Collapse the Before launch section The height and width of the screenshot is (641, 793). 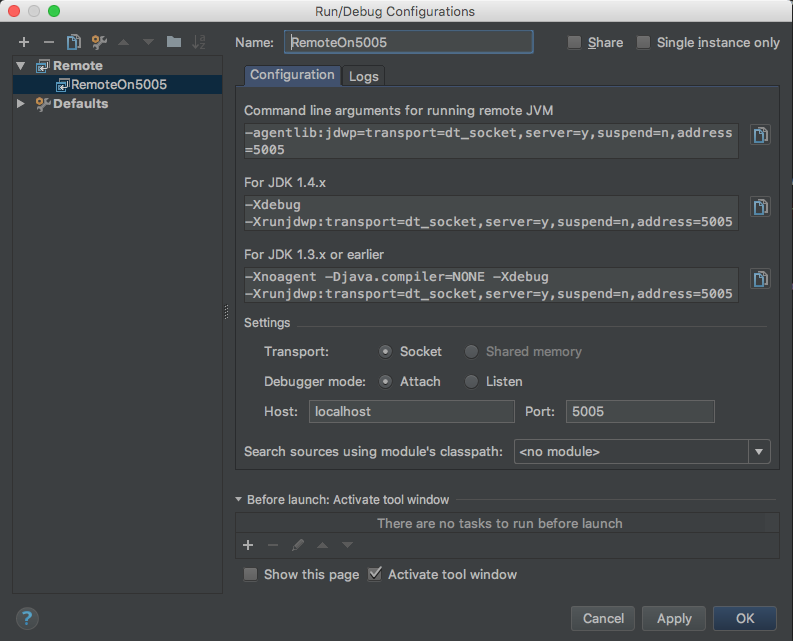point(238,499)
